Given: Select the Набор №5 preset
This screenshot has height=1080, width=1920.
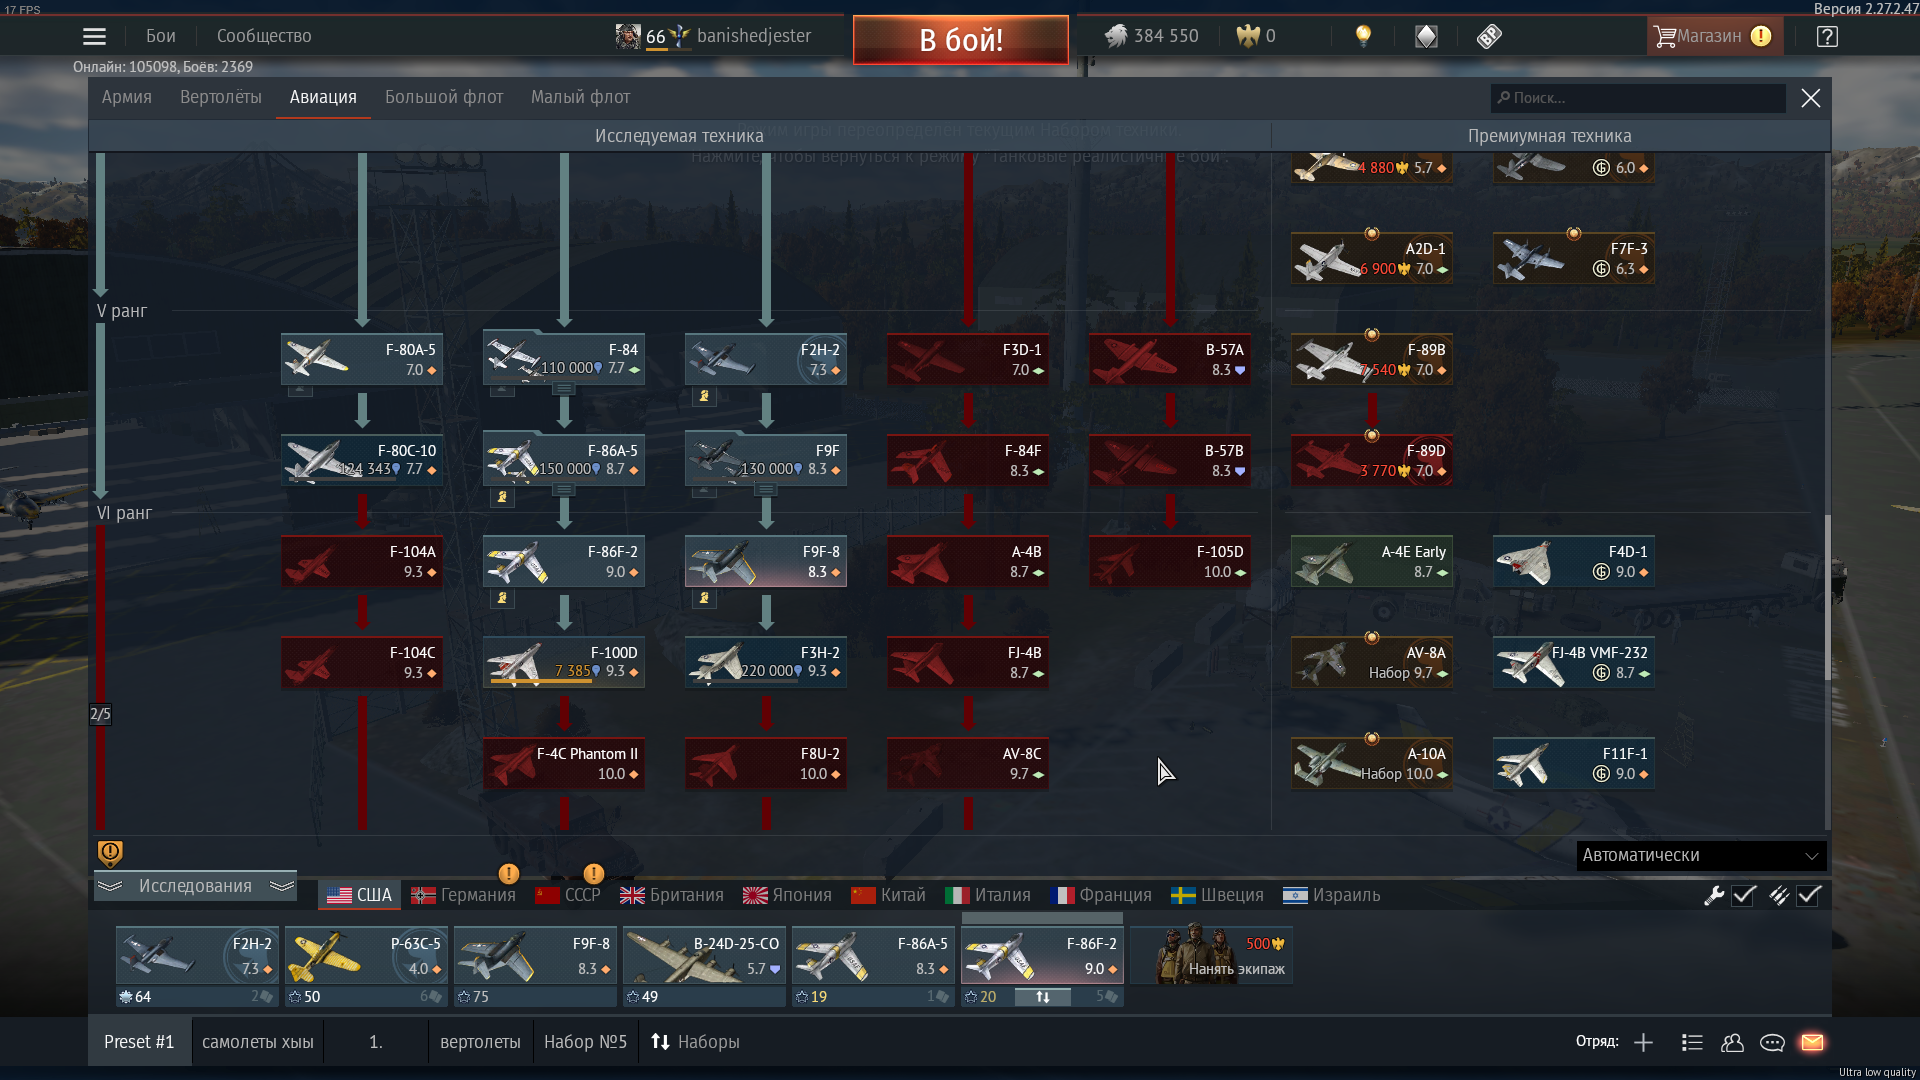Looking at the screenshot, I should (x=585, y=1043).
